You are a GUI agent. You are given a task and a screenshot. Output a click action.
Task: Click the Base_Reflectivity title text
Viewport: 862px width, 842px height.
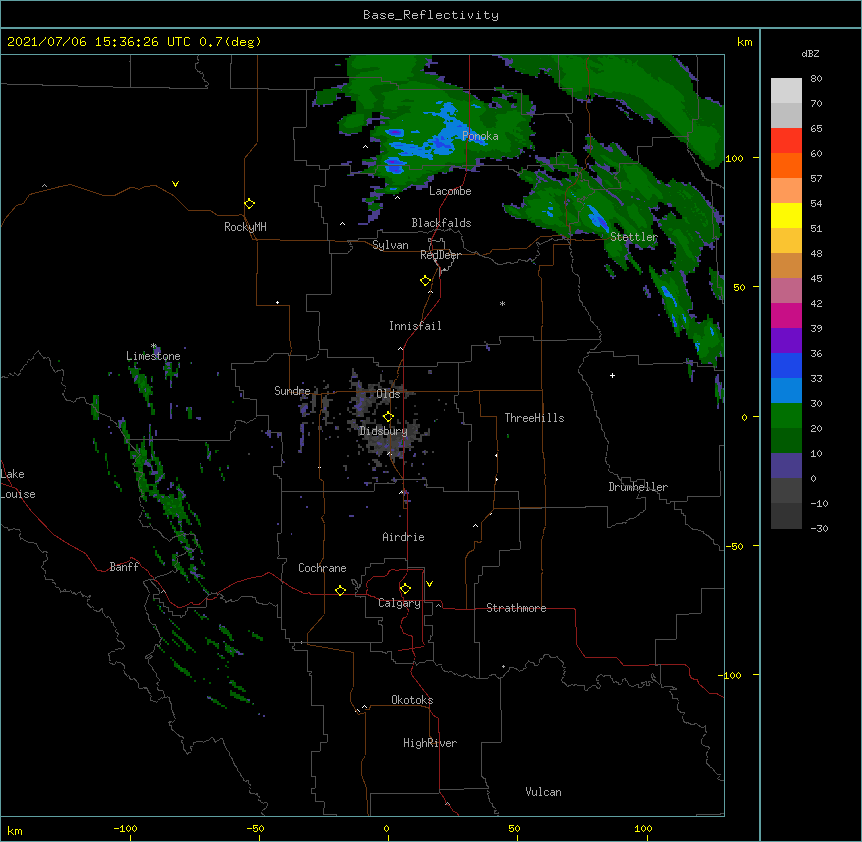pyautogui.click(x=431, y=15)
